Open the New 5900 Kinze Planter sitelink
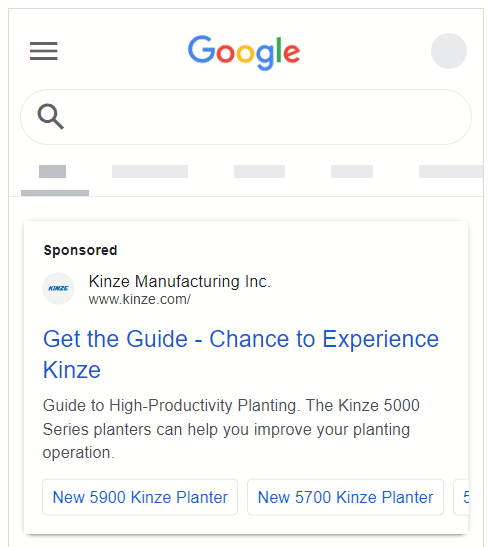The height and width of the screenshot is (547, 489). tap(140, 497)
